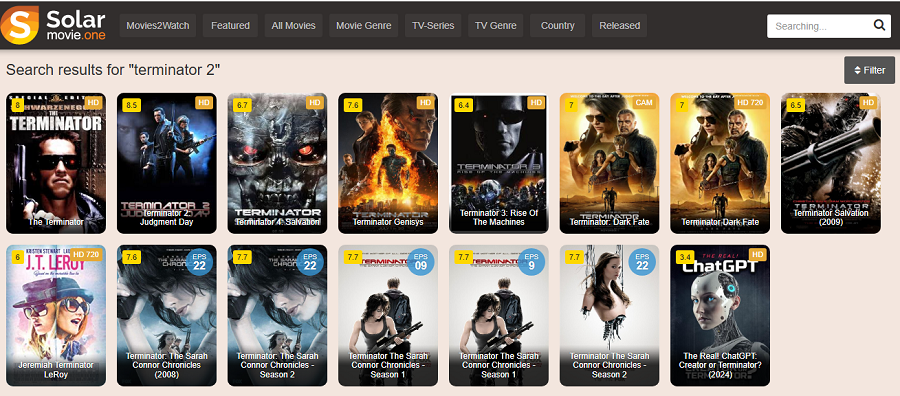This screenshot has width=900, height=396.
Task: Open Terminator Salvation (2009) poster
Action: tap(831, 164)
